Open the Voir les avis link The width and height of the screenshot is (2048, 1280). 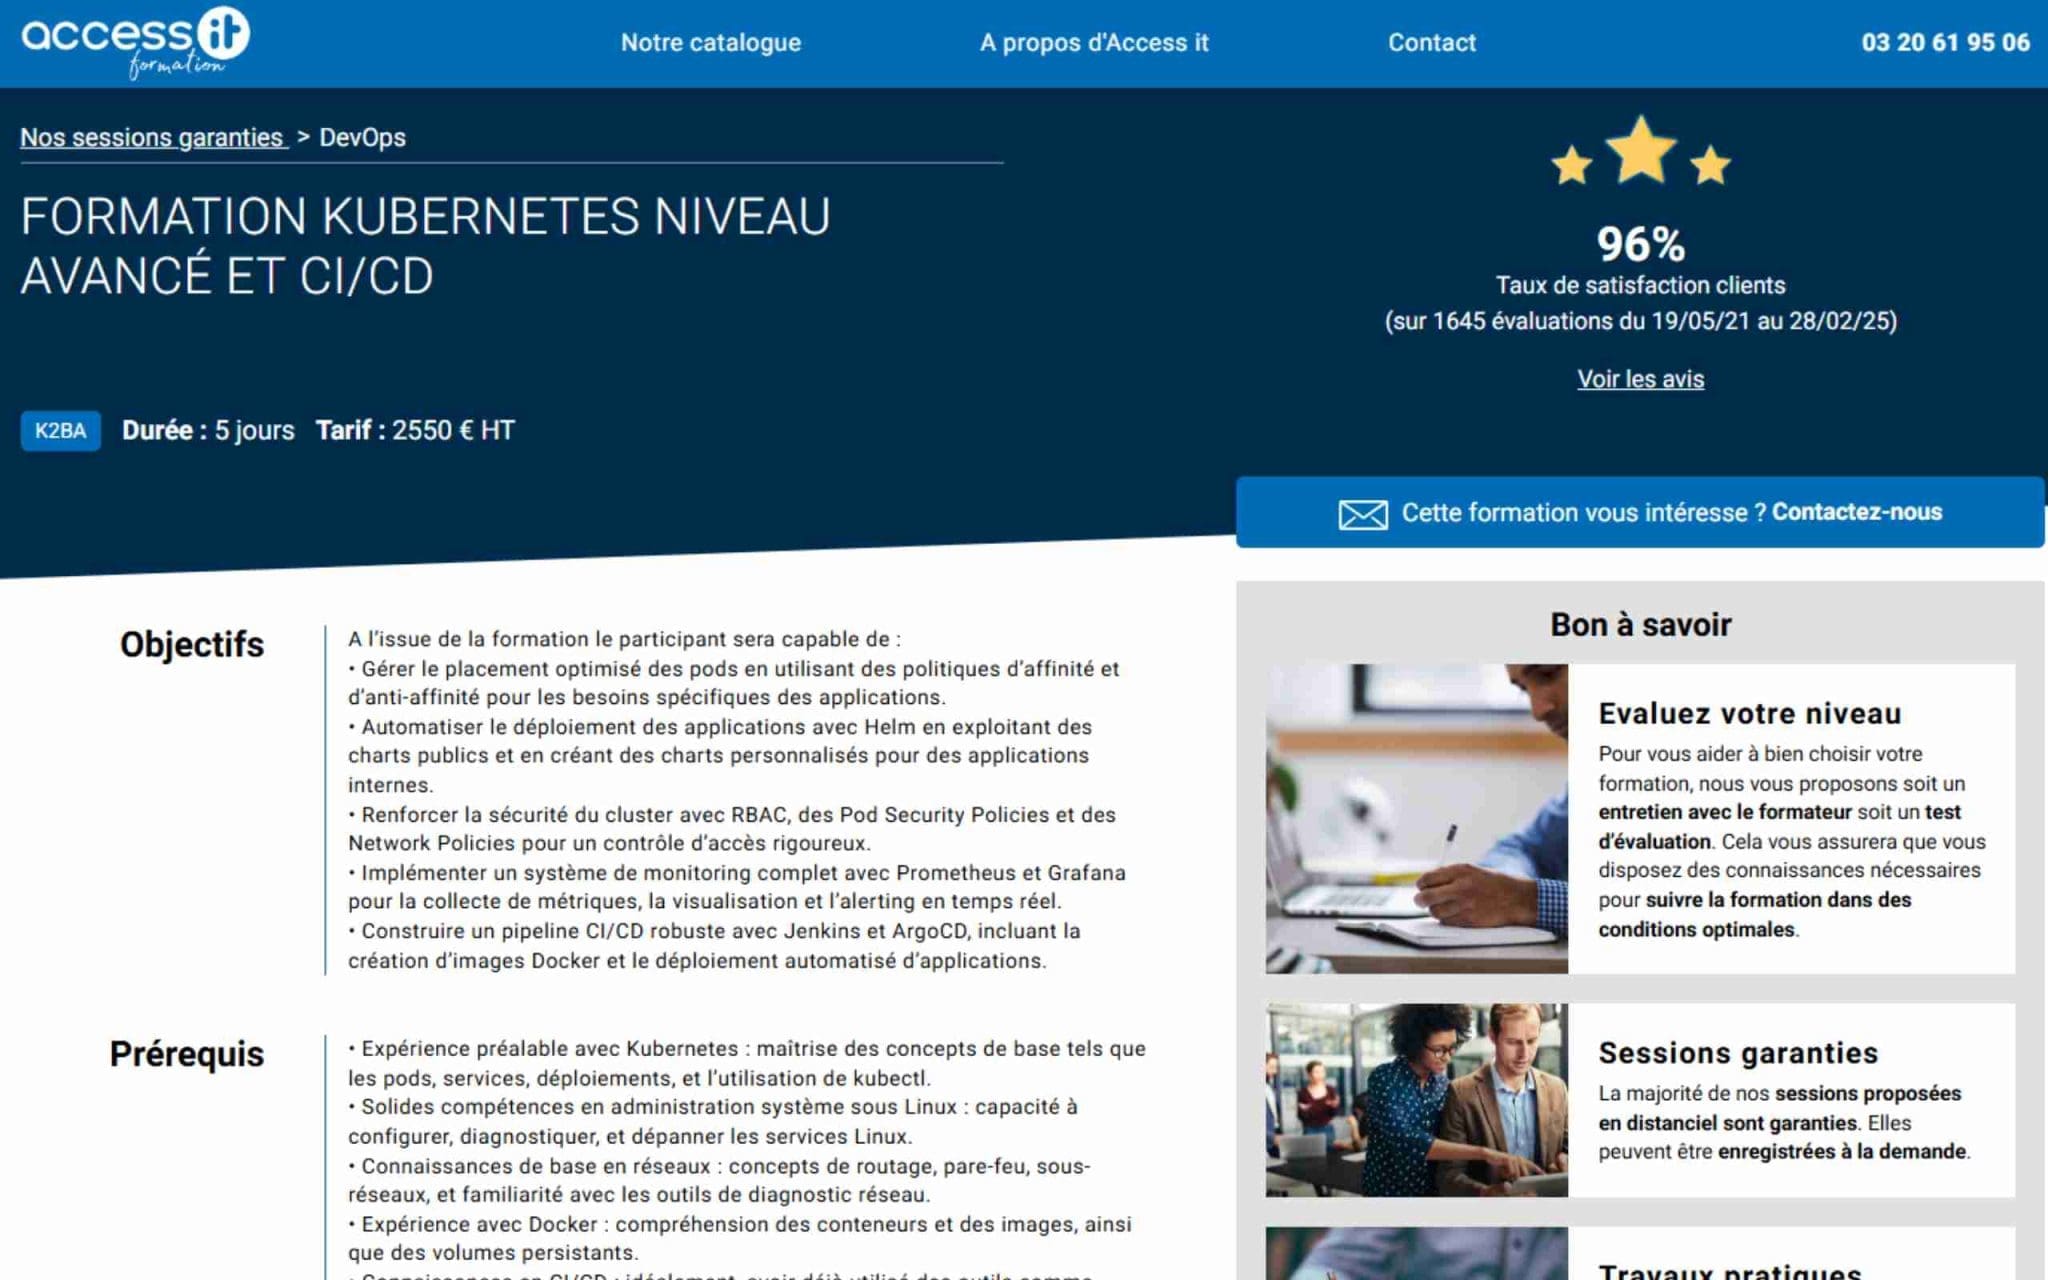(1640, 379)
